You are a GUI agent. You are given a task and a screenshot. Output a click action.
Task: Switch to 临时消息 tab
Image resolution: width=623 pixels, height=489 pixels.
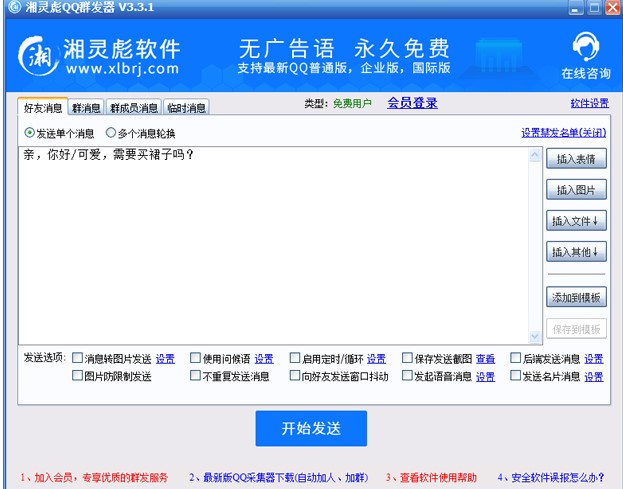186,108
